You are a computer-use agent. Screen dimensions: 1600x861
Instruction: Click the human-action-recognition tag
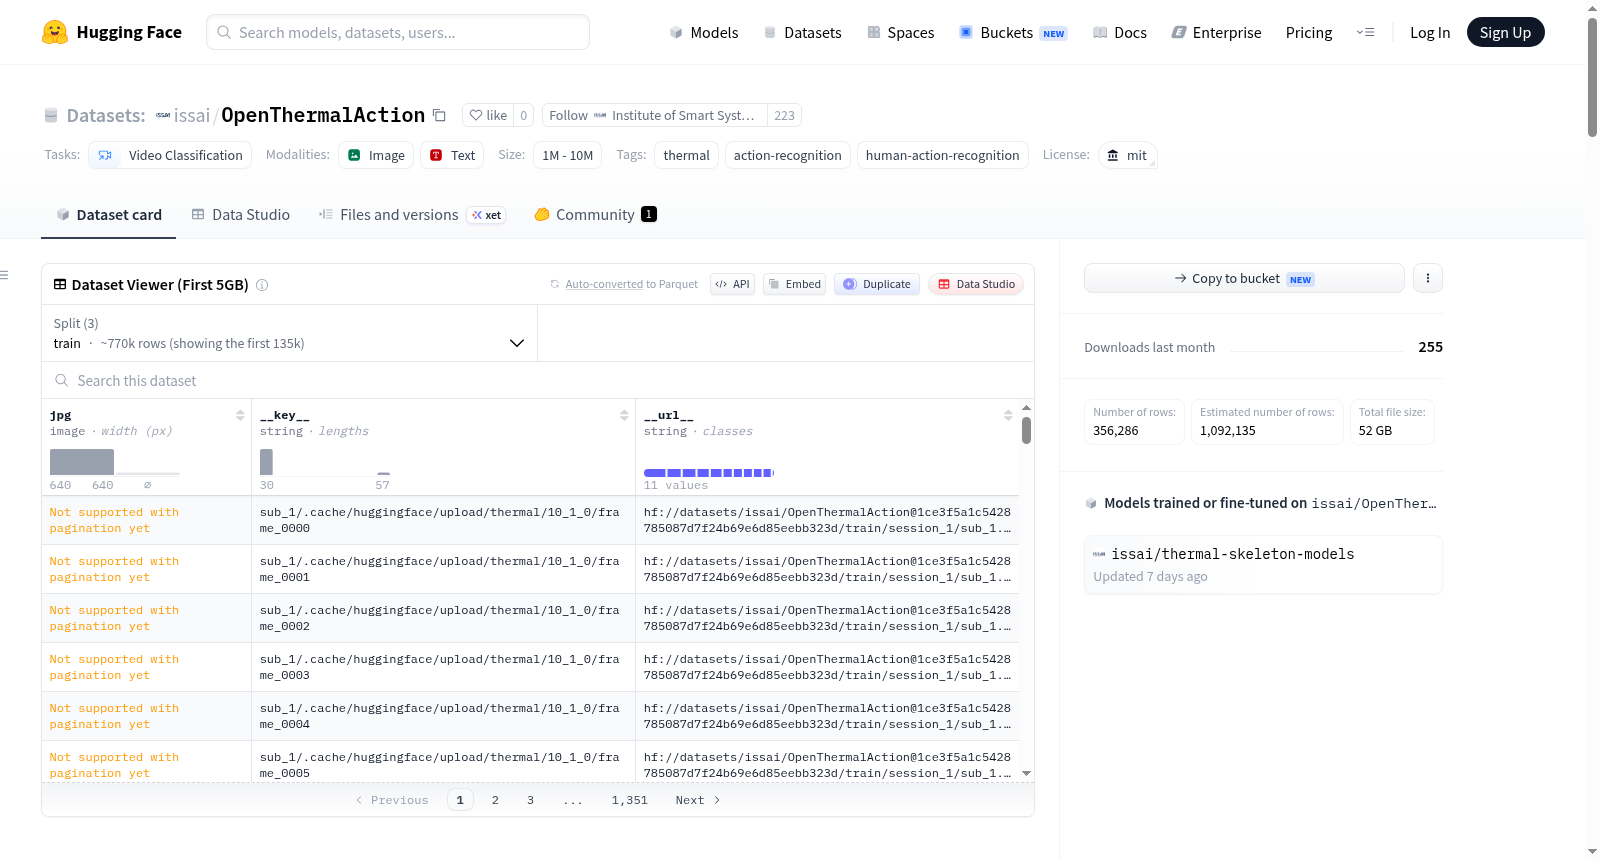[943, 155]
